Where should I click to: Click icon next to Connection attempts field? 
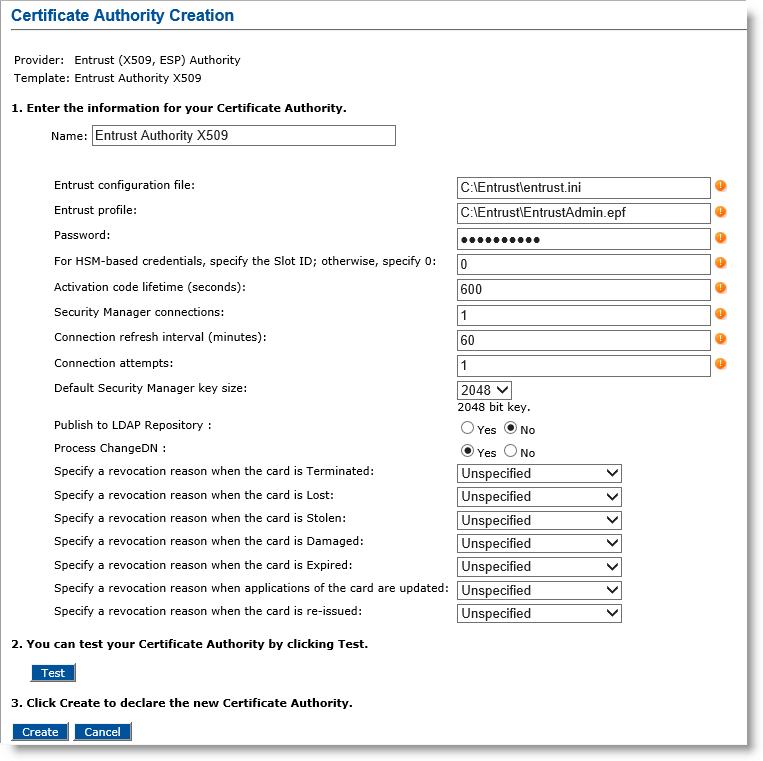pyautogui.click(x=720, y=364)
